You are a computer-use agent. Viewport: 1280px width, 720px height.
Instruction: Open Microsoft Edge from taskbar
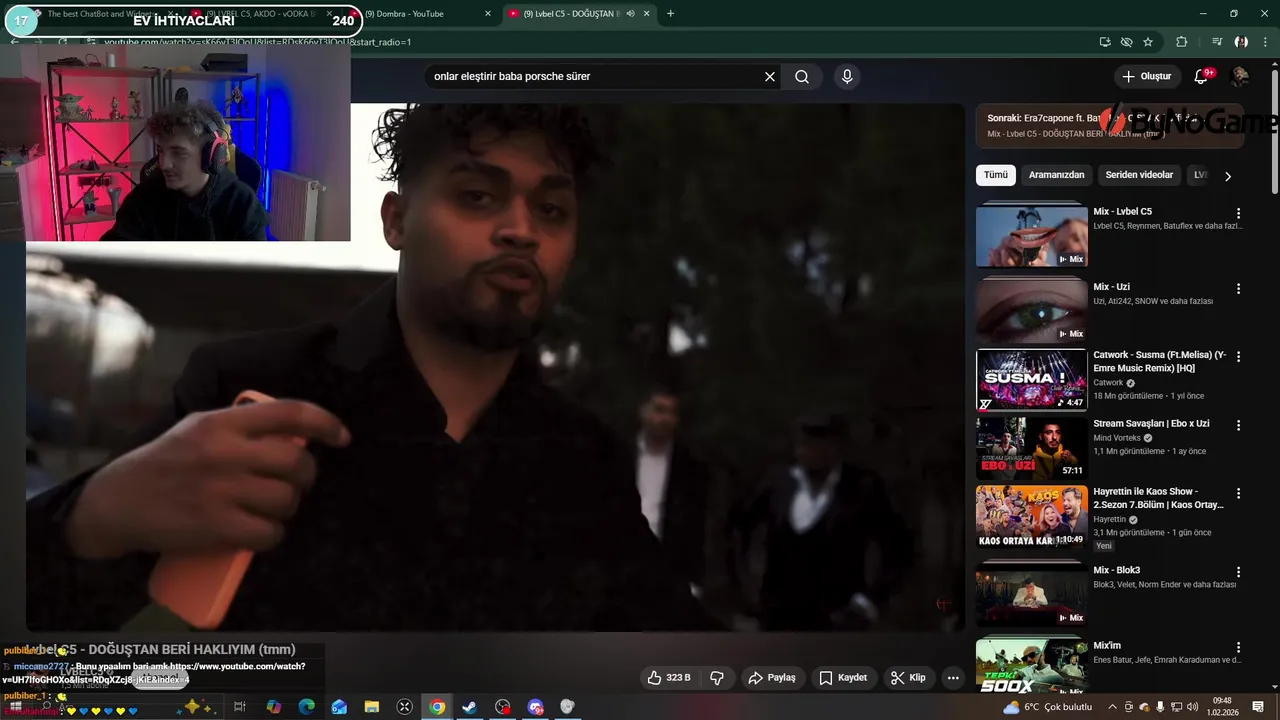click(306, 707)
